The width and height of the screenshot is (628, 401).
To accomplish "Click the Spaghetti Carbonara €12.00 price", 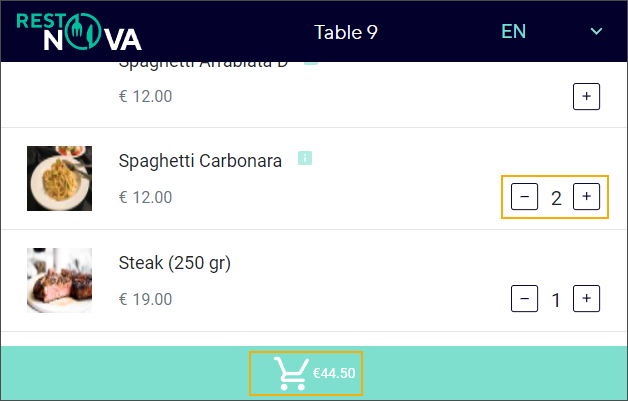I will [145, 198].
